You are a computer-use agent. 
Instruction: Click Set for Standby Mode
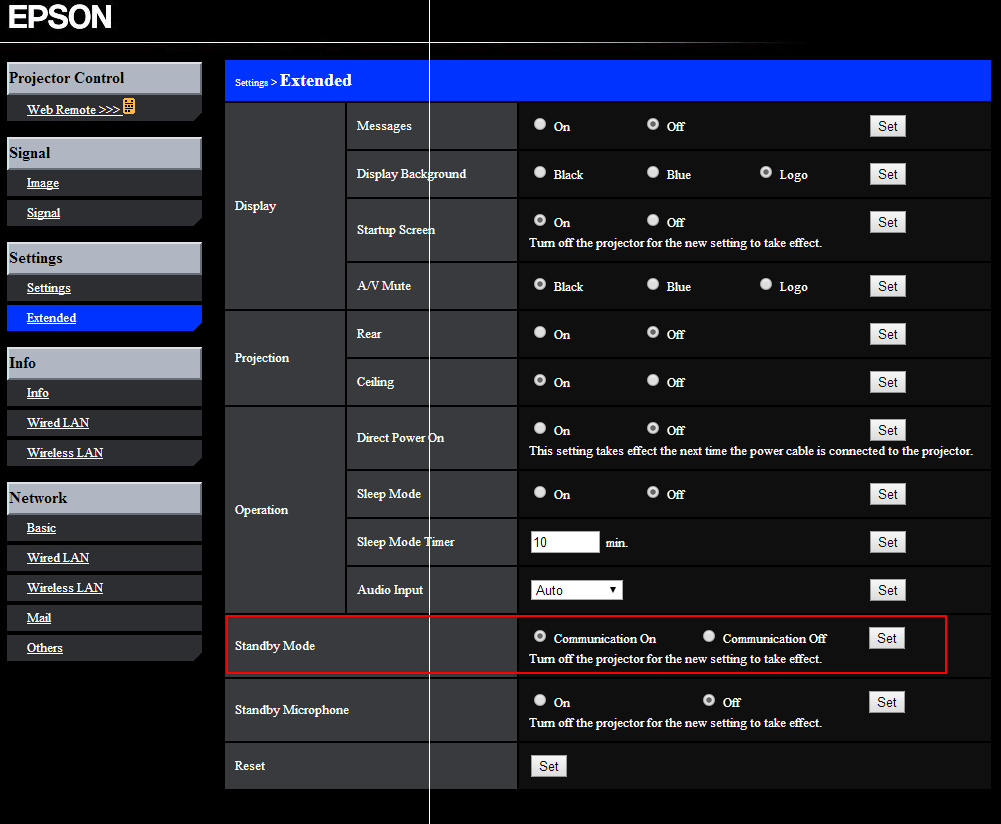coord(886,637)
